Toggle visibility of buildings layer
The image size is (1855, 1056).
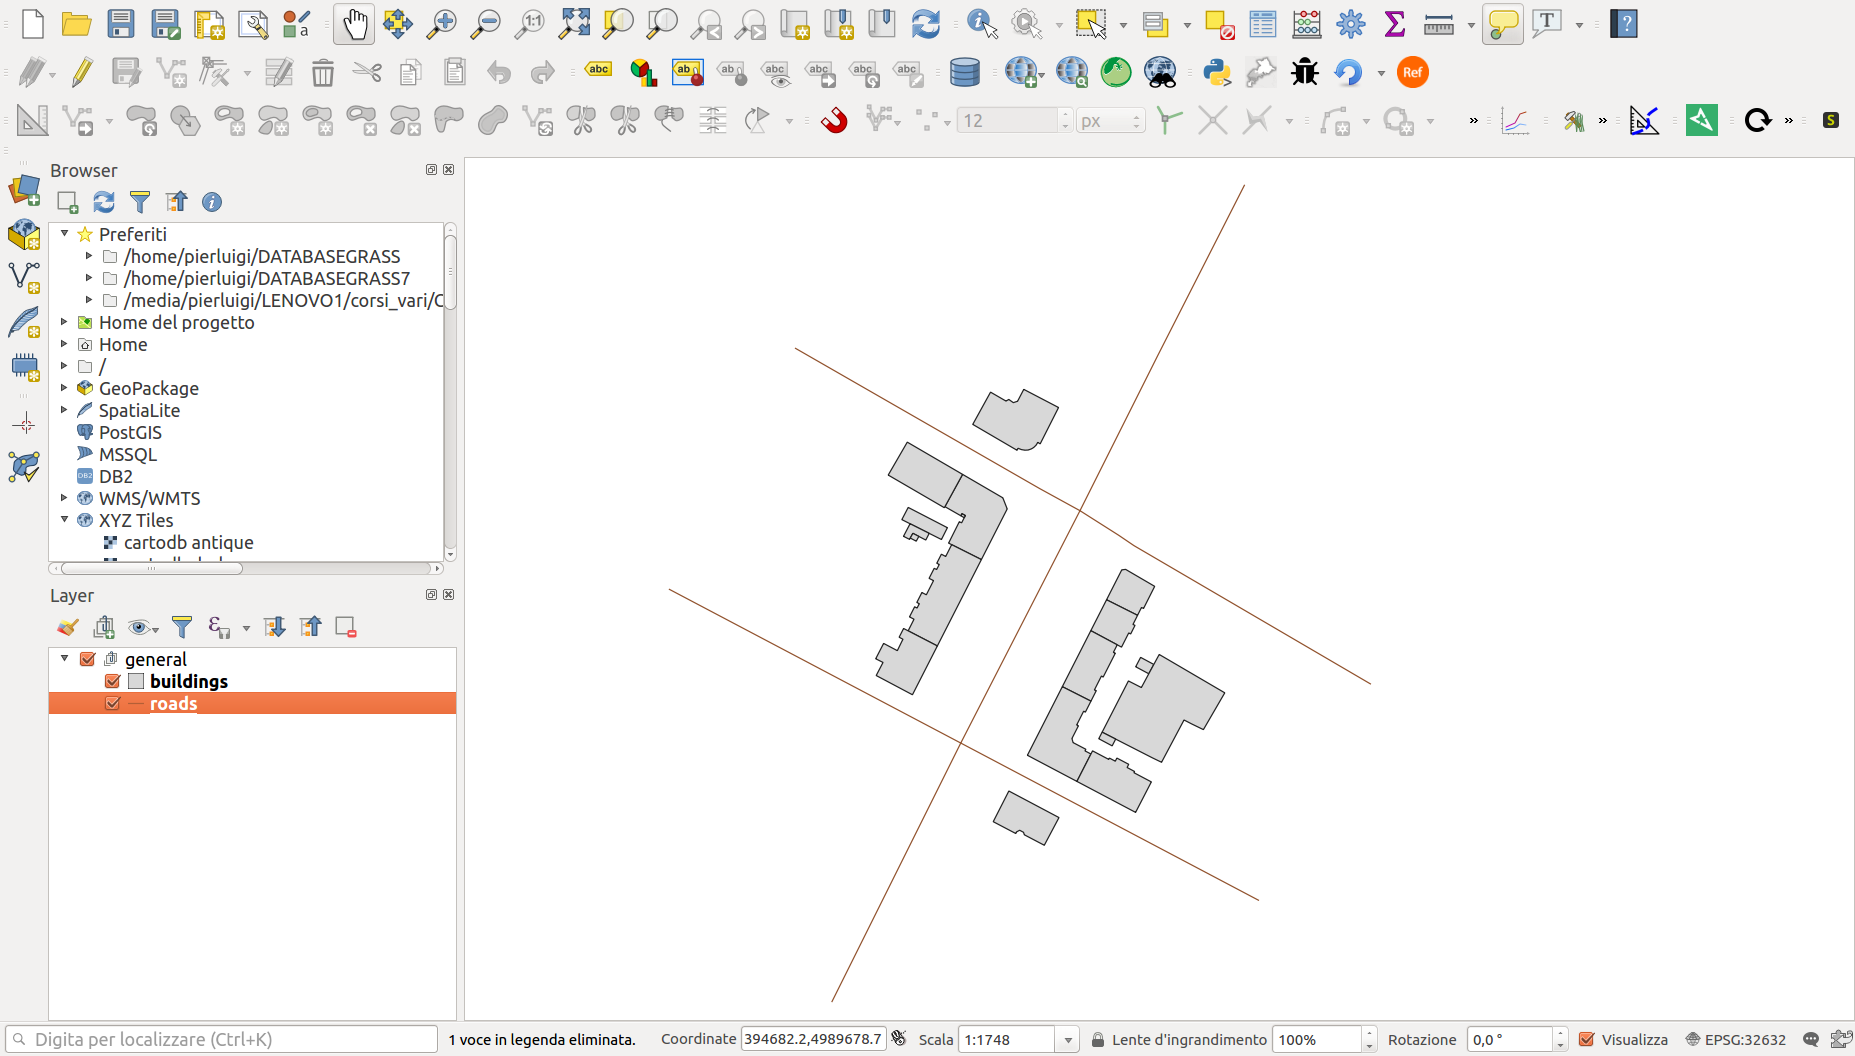coord(113,681)
